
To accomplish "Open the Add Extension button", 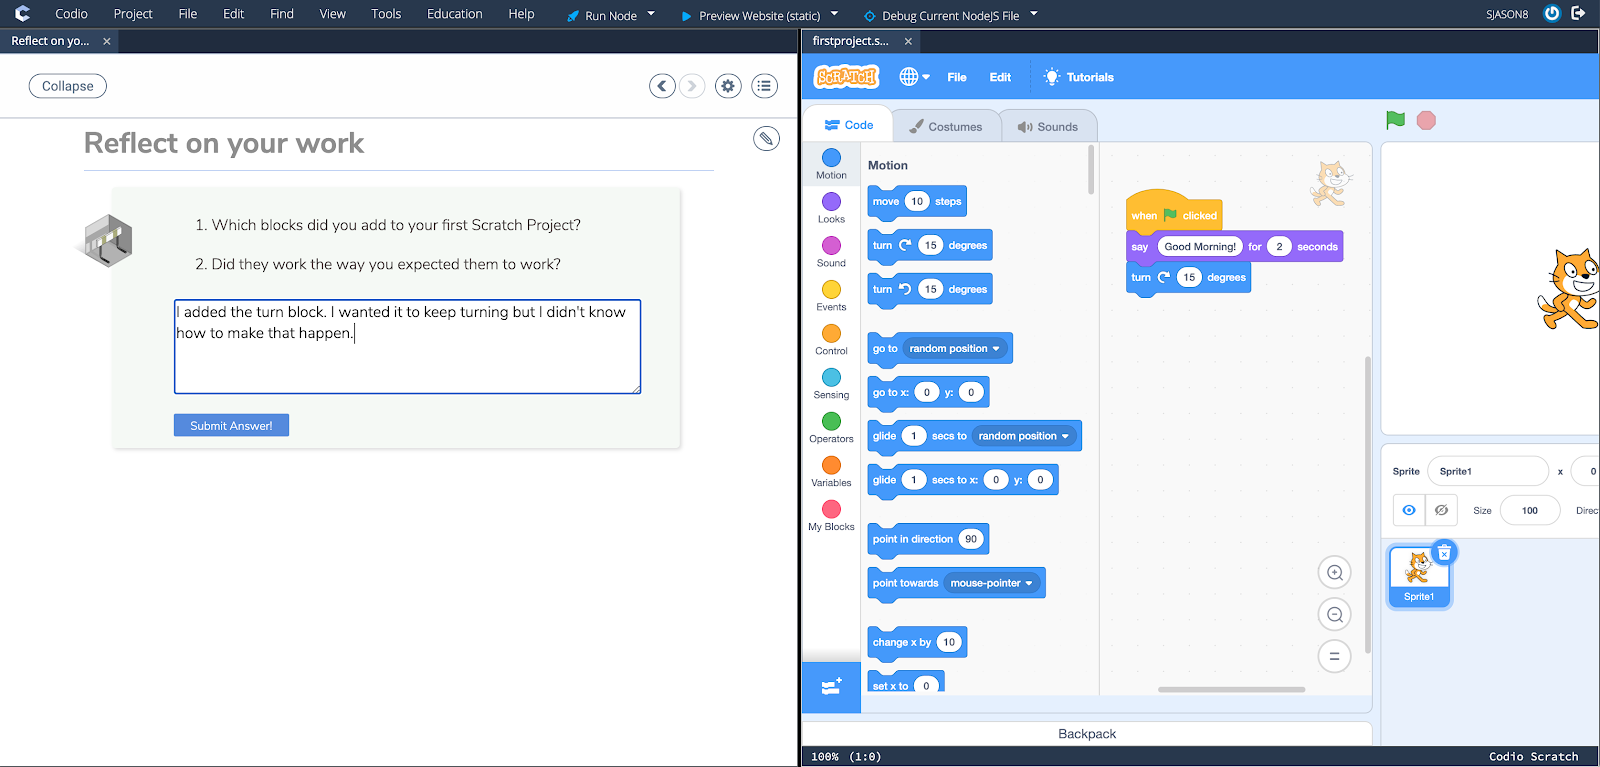I will 831,687.
